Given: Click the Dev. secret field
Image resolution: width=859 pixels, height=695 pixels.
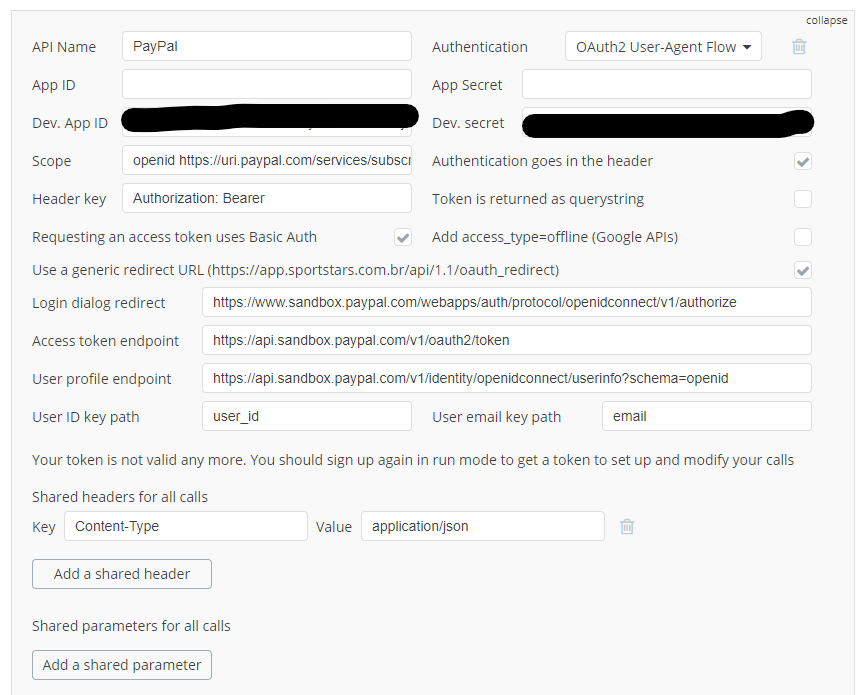Looking at the screenshot, I should click(x=667, y=122).
